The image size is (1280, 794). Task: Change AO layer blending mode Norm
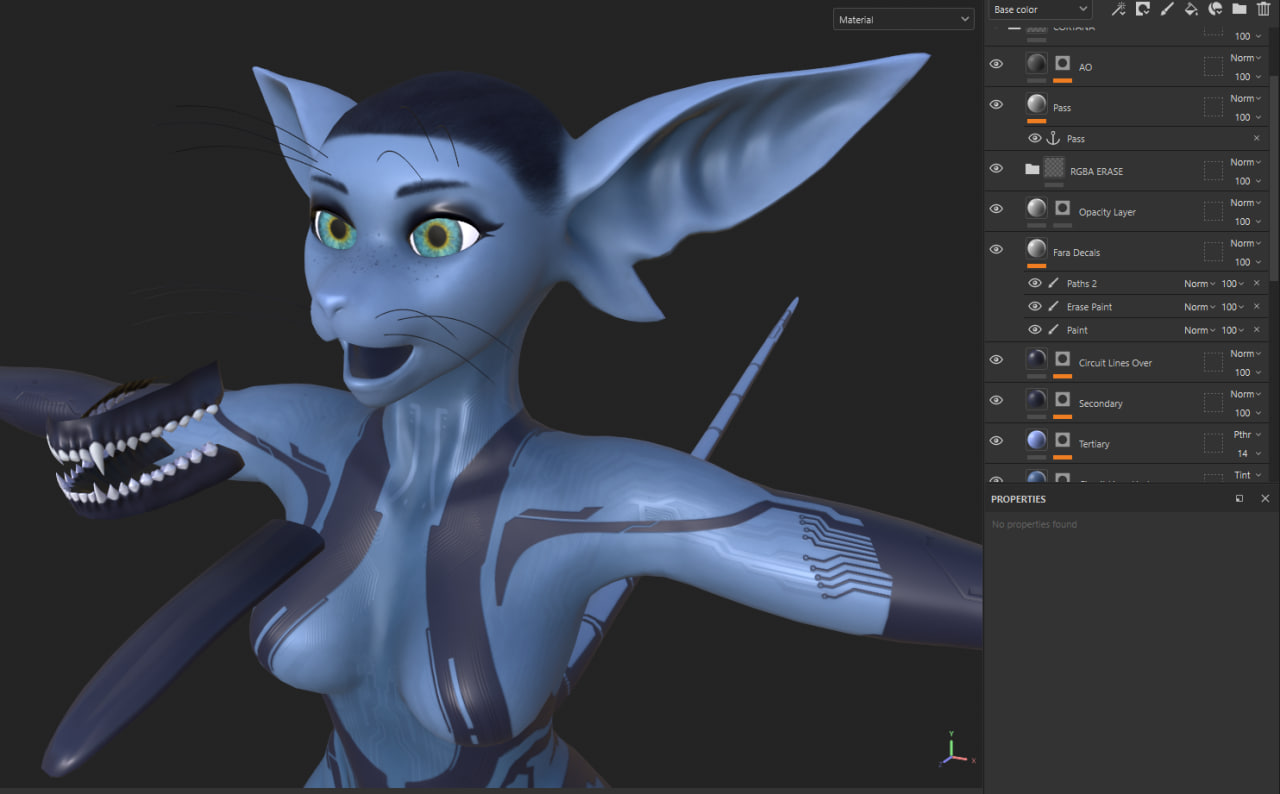(1245, 58)
